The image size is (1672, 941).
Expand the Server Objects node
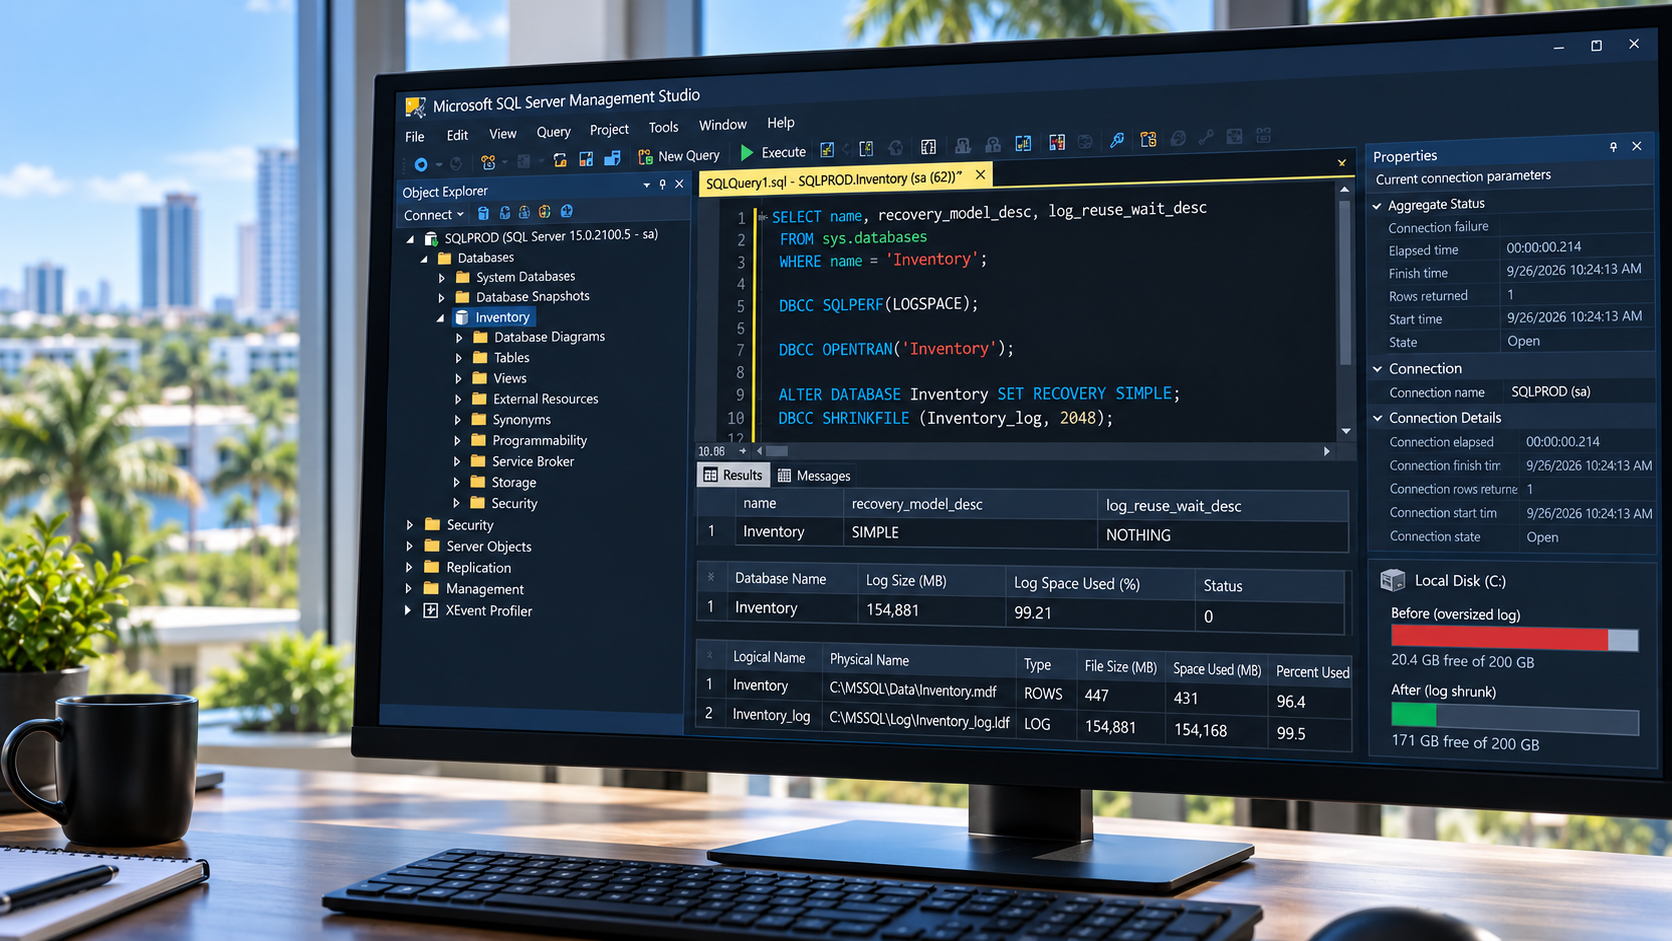pos(409,546)
